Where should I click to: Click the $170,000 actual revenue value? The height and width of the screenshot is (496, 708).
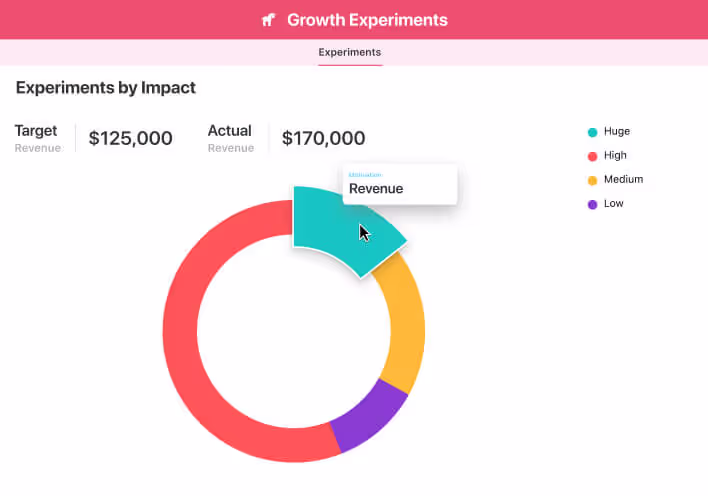pyautogui.click(x=323, y=139)
